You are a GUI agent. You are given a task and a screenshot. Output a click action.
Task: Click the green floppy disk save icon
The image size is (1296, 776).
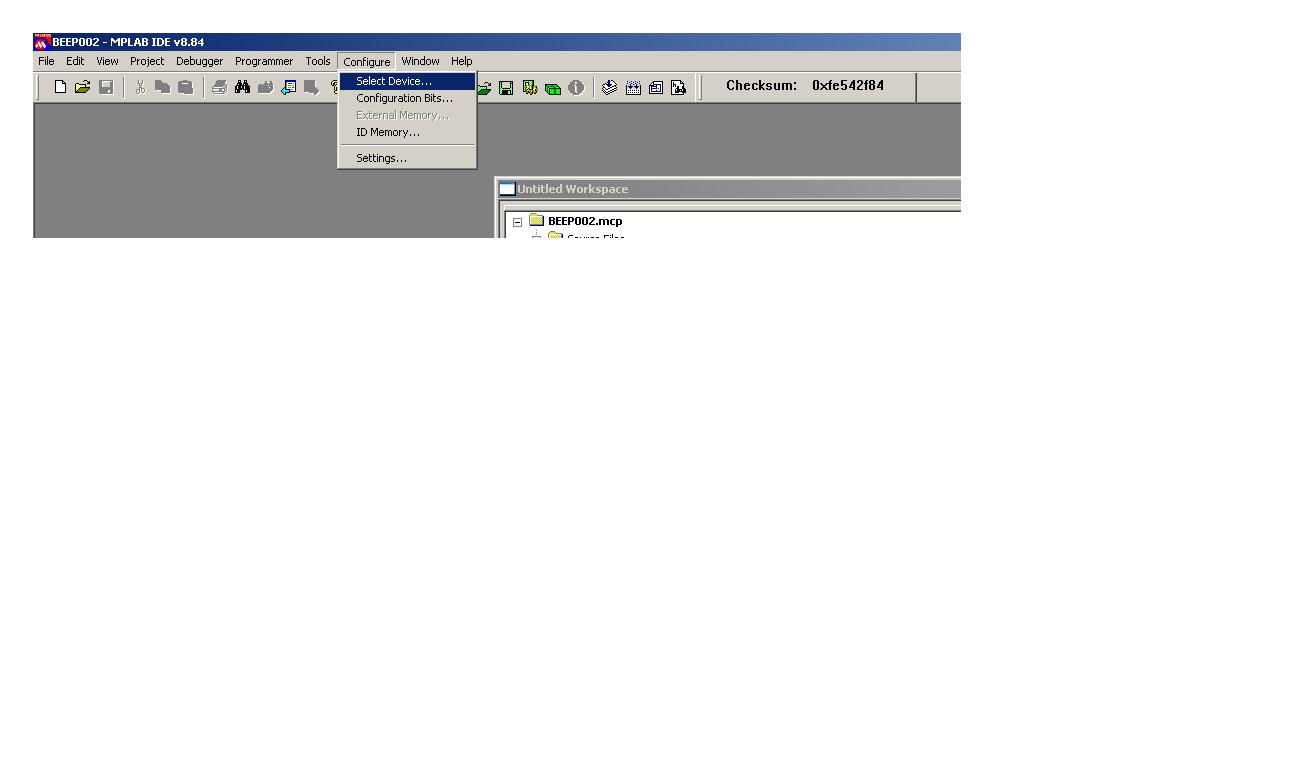[x=506, y=88]
